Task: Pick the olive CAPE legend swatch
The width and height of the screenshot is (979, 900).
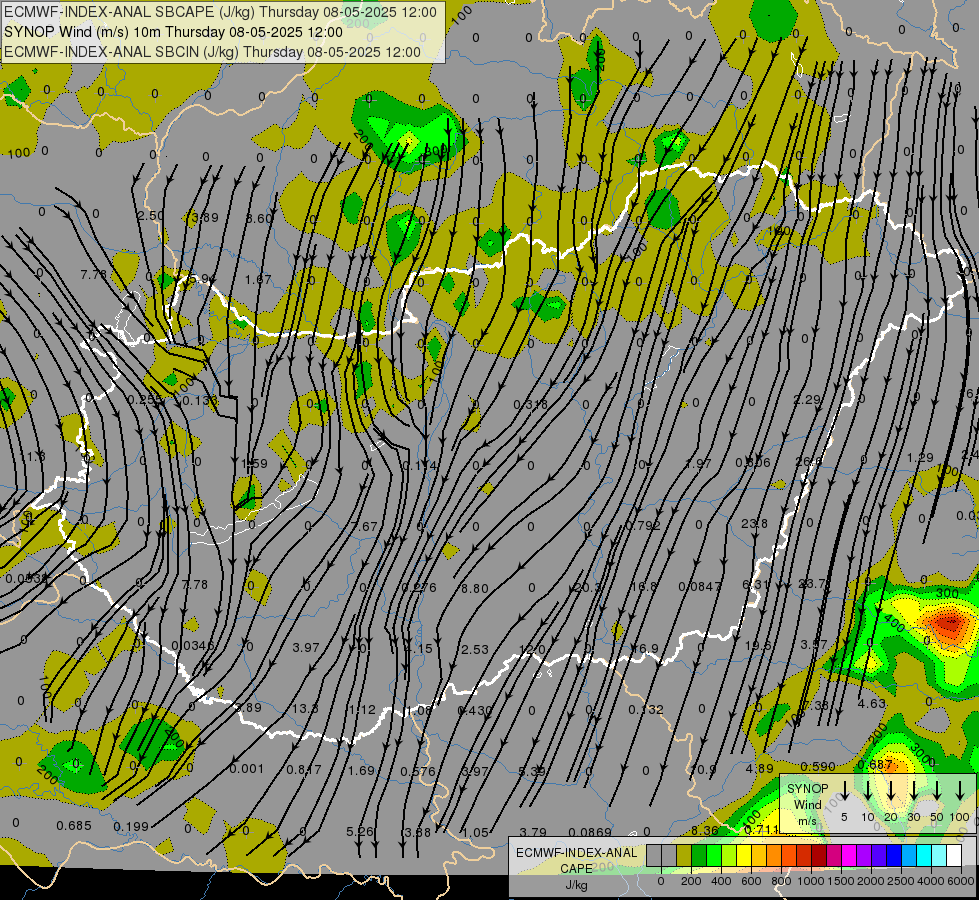Action: 684,855
